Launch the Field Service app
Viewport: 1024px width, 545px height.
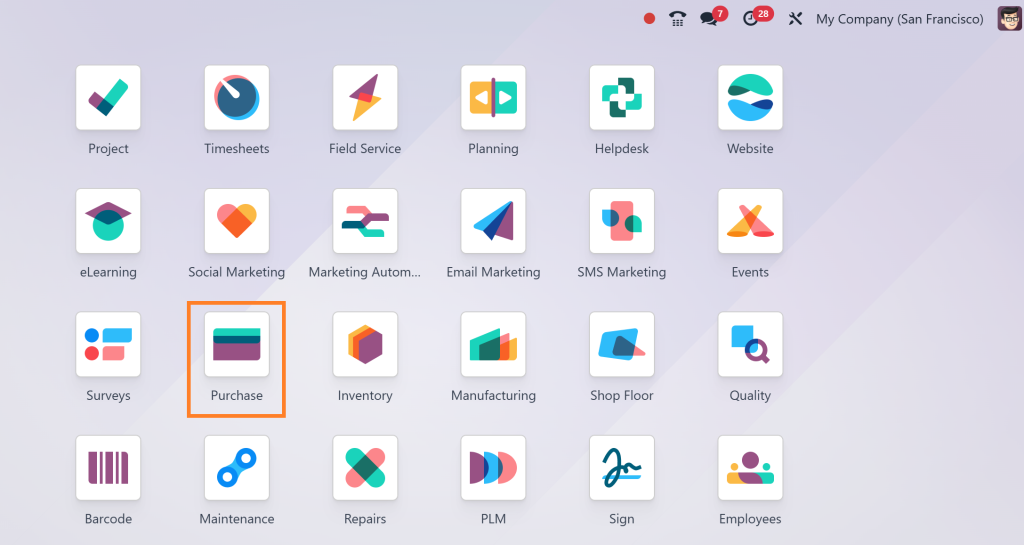365,98
